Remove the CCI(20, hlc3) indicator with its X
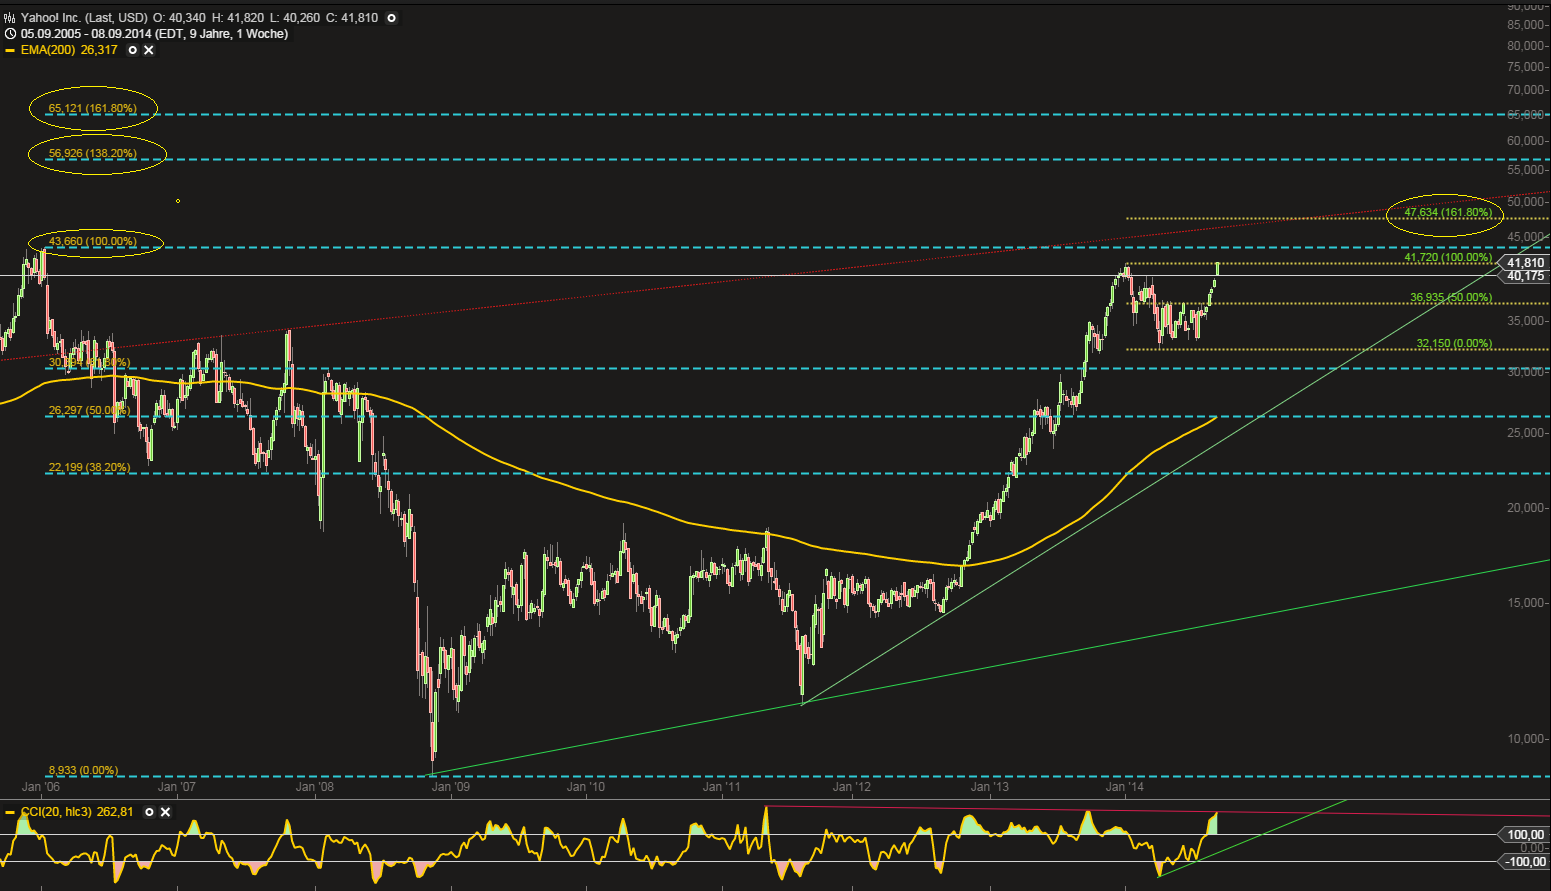 165,812
